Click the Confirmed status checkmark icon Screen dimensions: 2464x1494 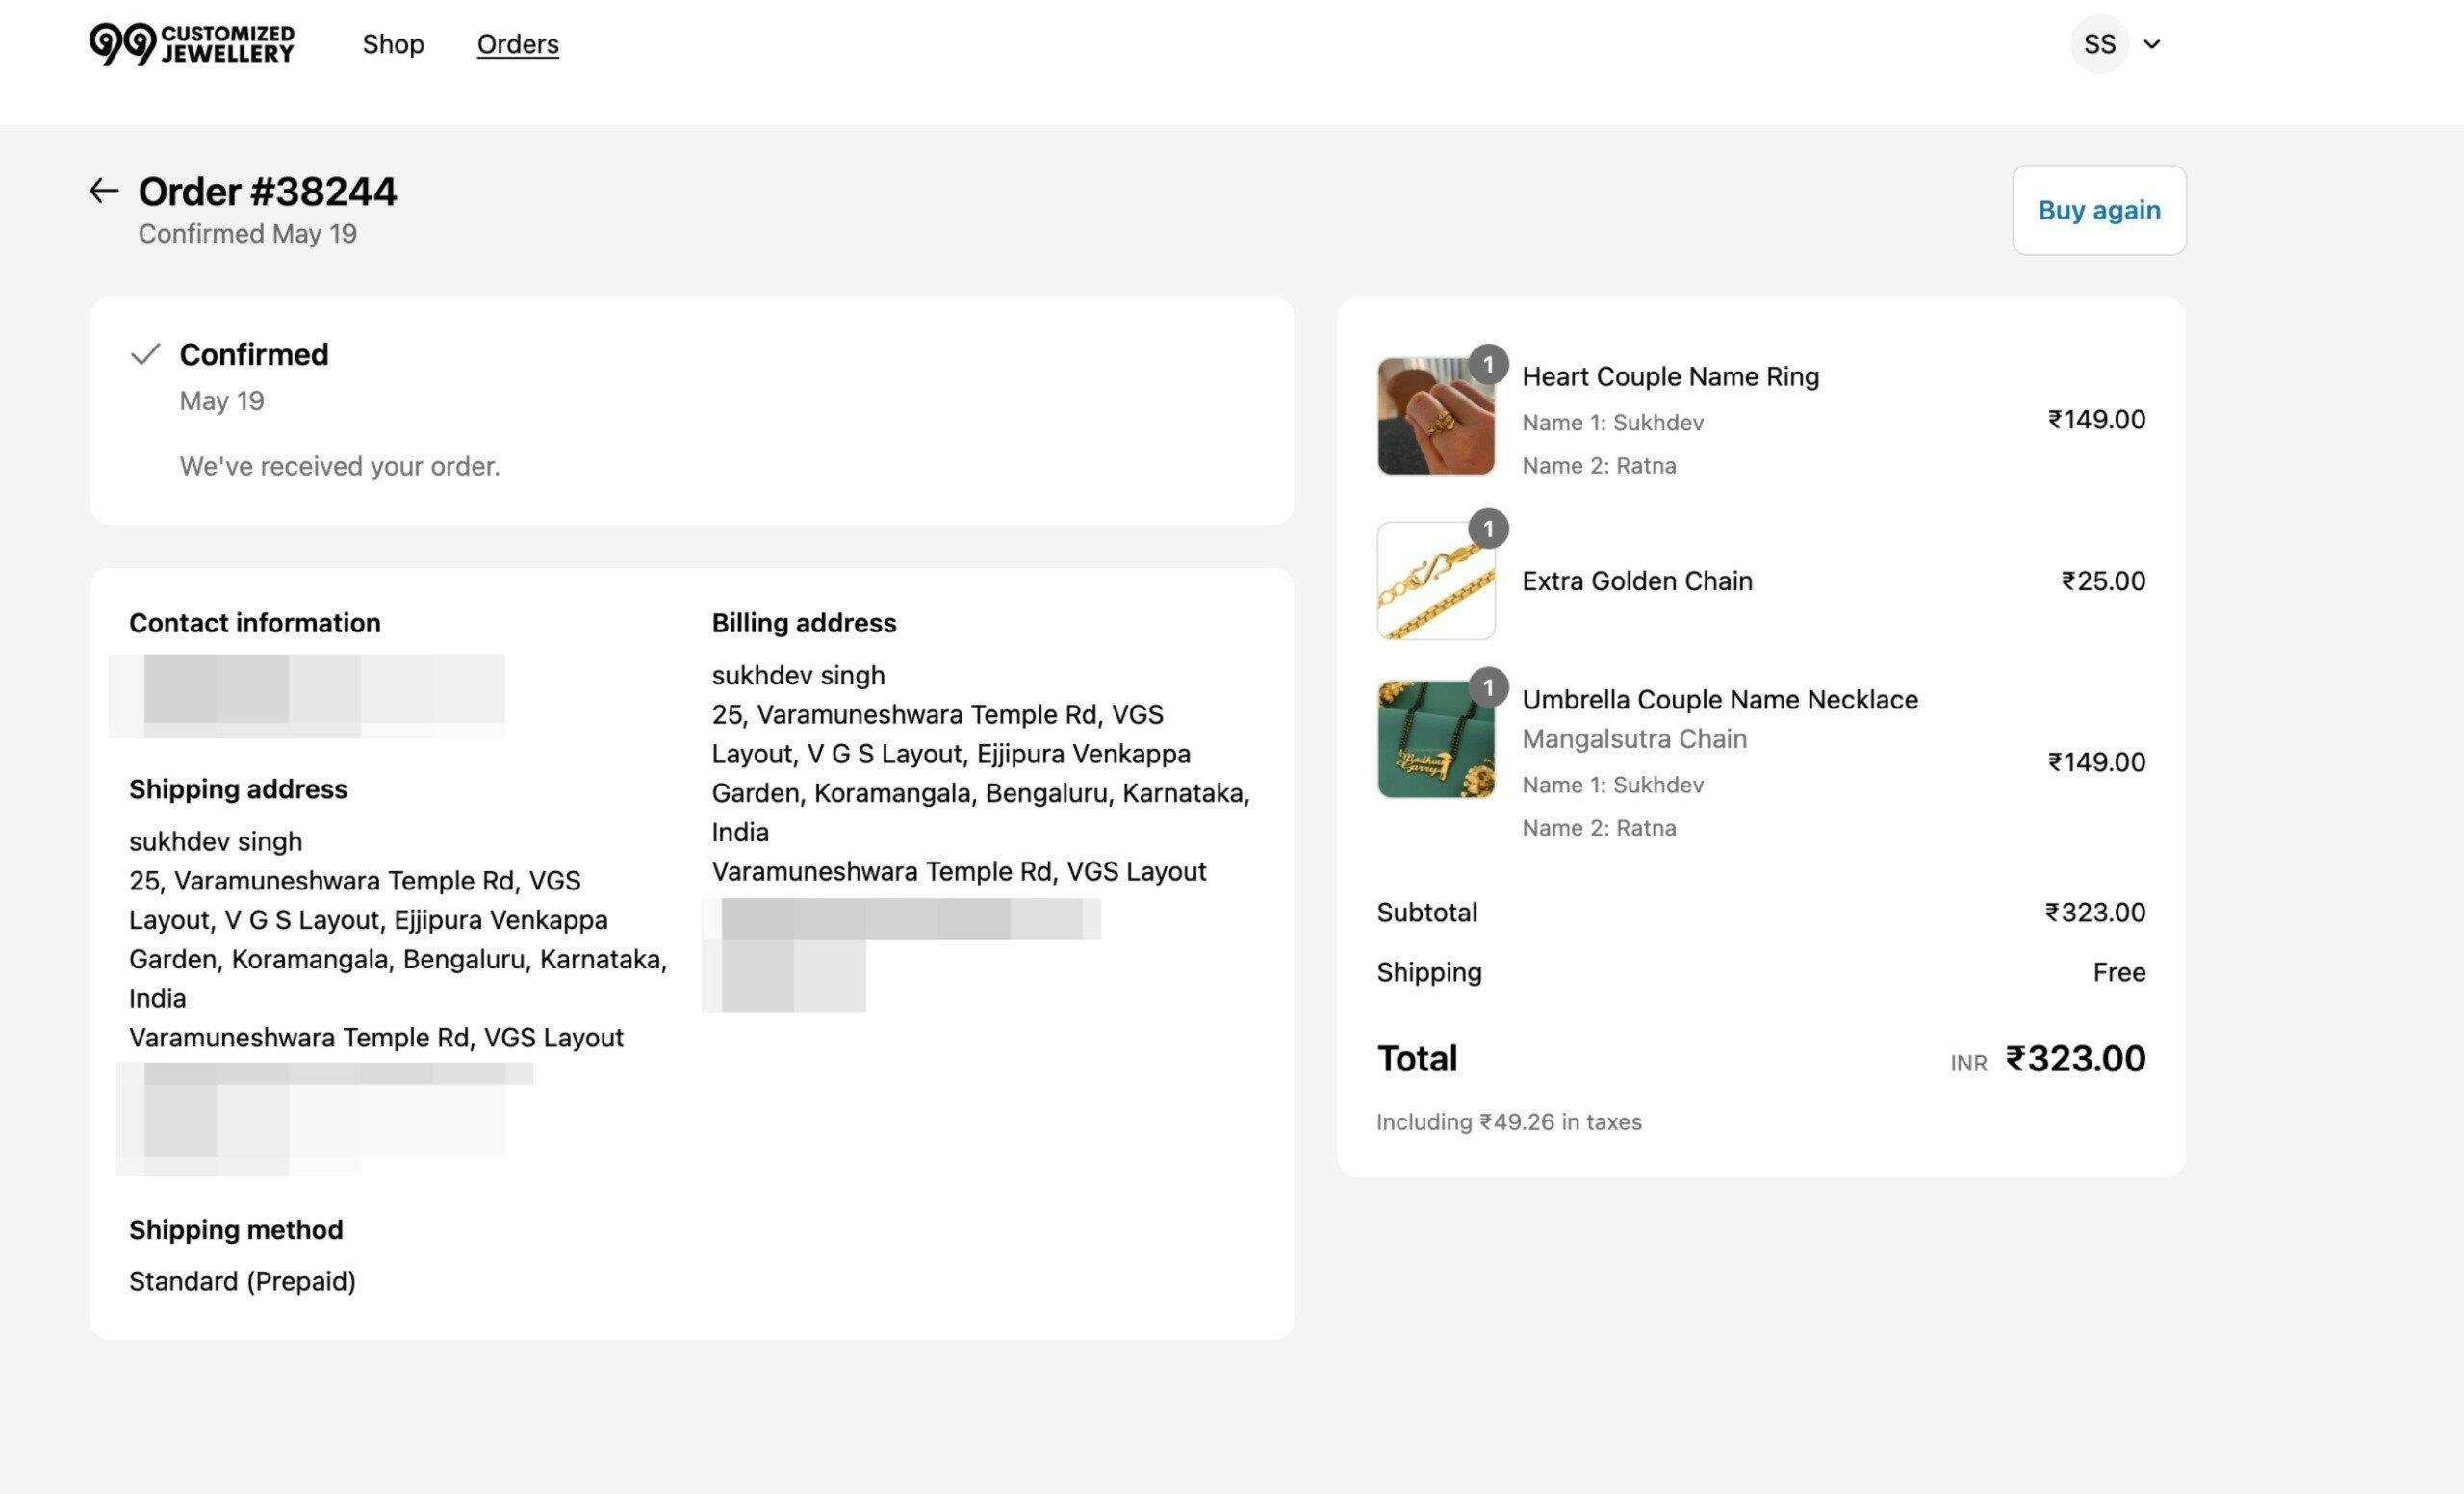(x=146, y=354)
